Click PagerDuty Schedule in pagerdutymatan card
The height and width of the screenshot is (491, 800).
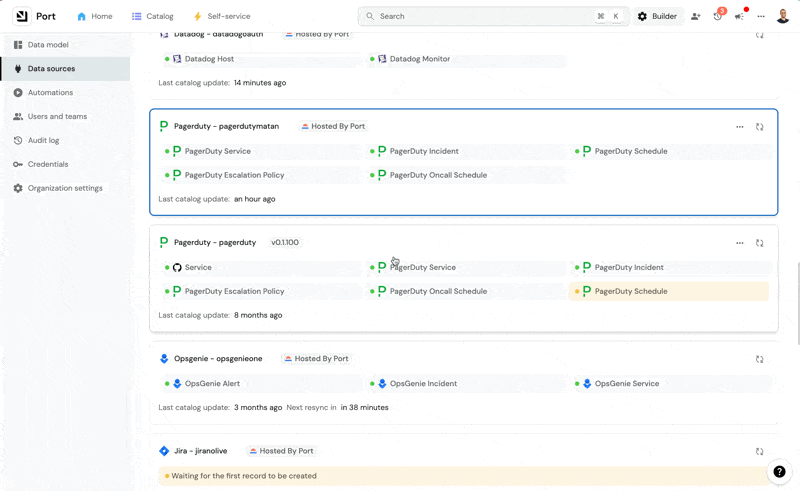tap(669, 152)
